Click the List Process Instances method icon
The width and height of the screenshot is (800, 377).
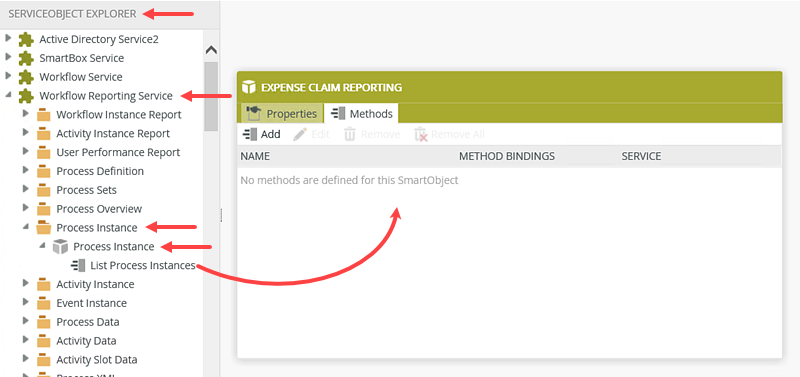coord(78,266)
